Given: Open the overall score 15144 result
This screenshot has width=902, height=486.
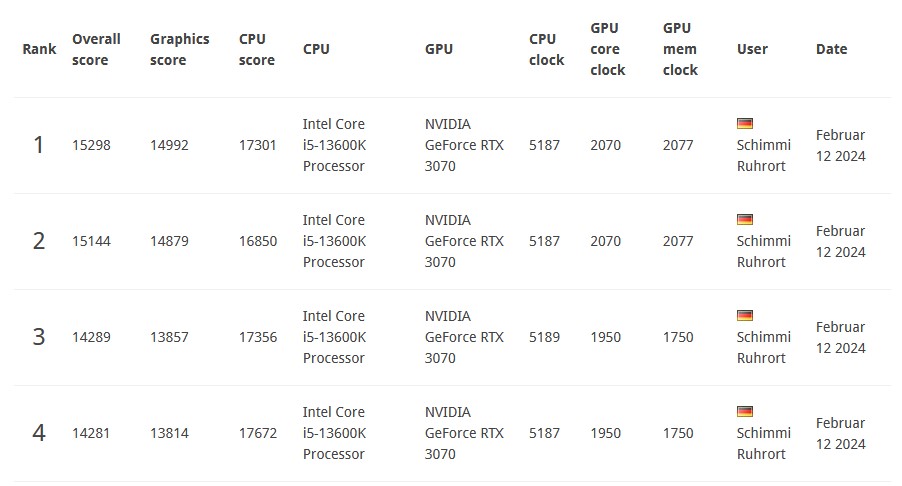Looking at the screenshot, I should coord(91,241).
